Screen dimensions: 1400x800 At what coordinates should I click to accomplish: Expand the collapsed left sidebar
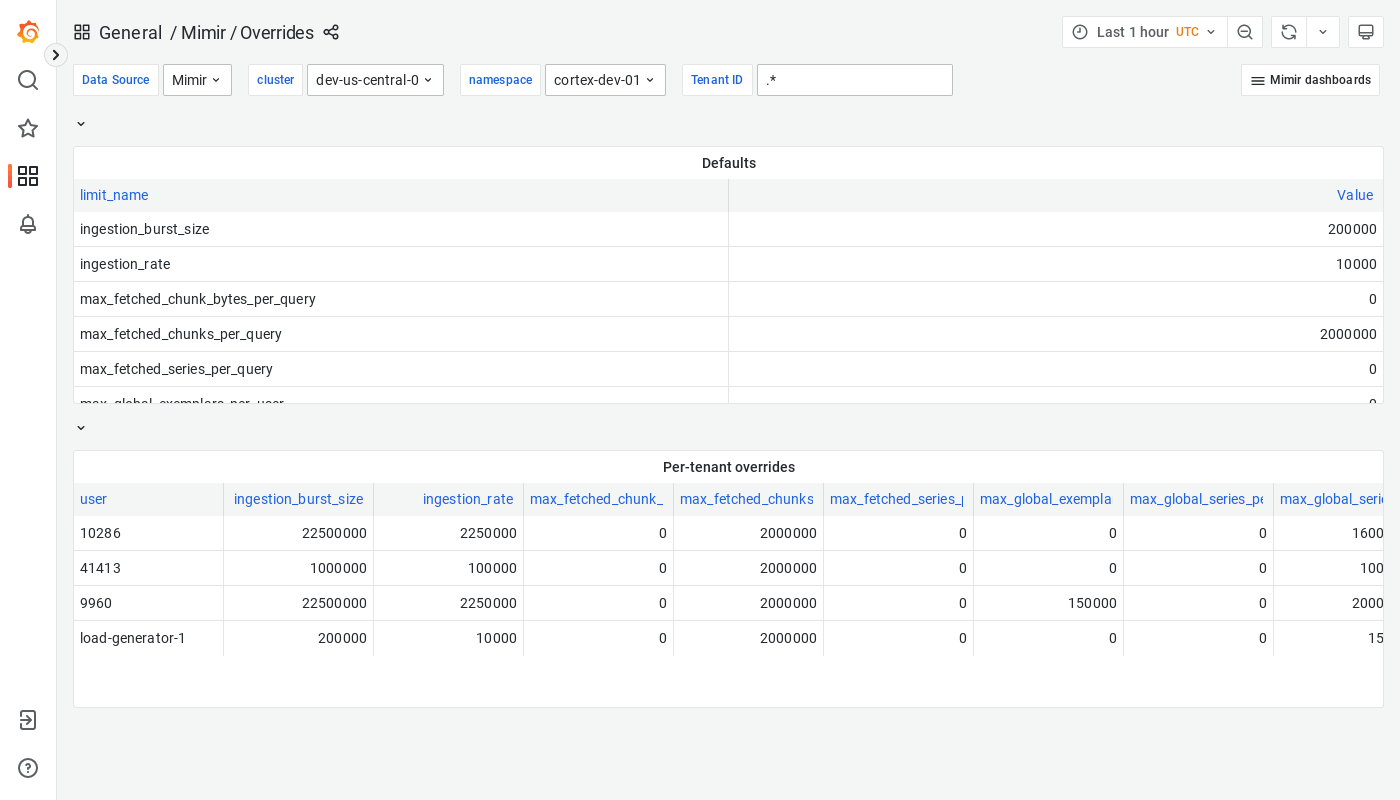[55, 55]
